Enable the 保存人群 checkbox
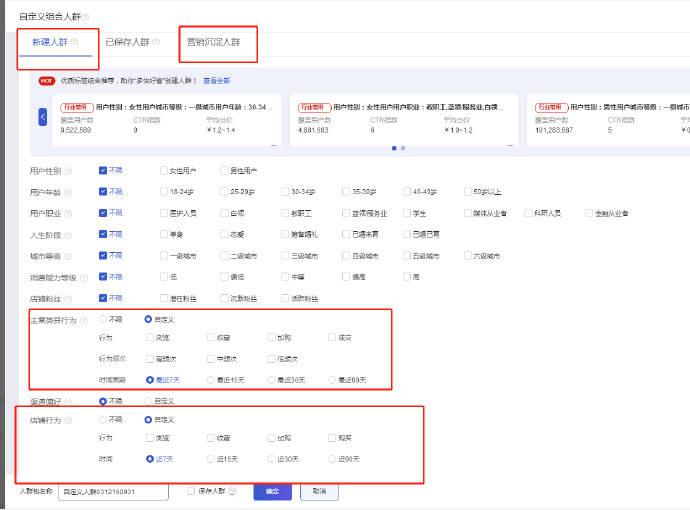This screenshot has height=510, width=690. tap(191, 491)
